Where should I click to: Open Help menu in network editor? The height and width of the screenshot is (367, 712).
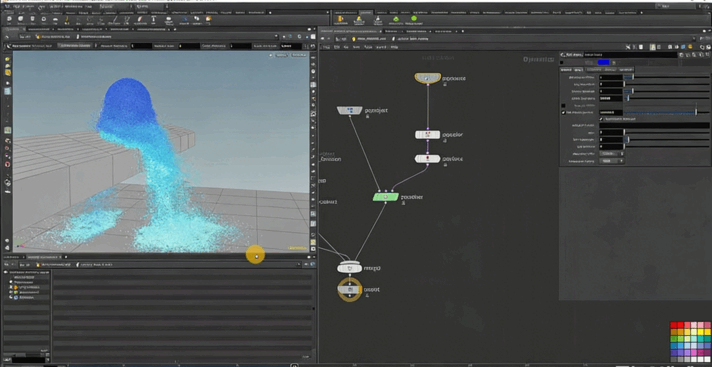(x=394, y=47)
